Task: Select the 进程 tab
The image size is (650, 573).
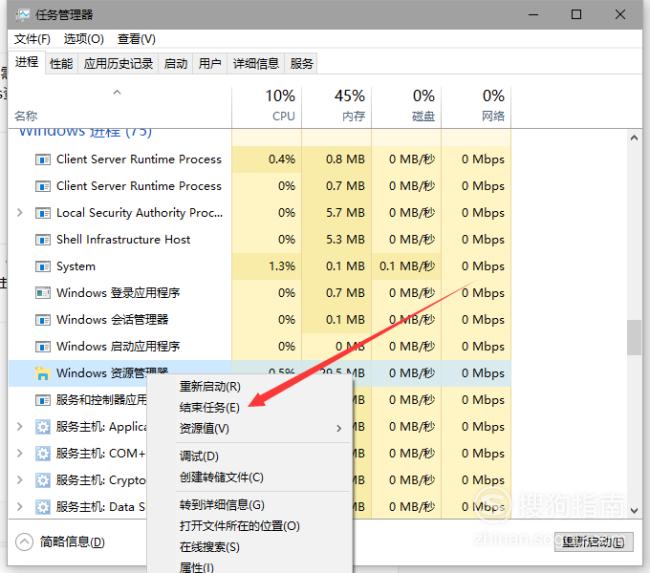Action: pyautogui.click(x=27, y=62)
